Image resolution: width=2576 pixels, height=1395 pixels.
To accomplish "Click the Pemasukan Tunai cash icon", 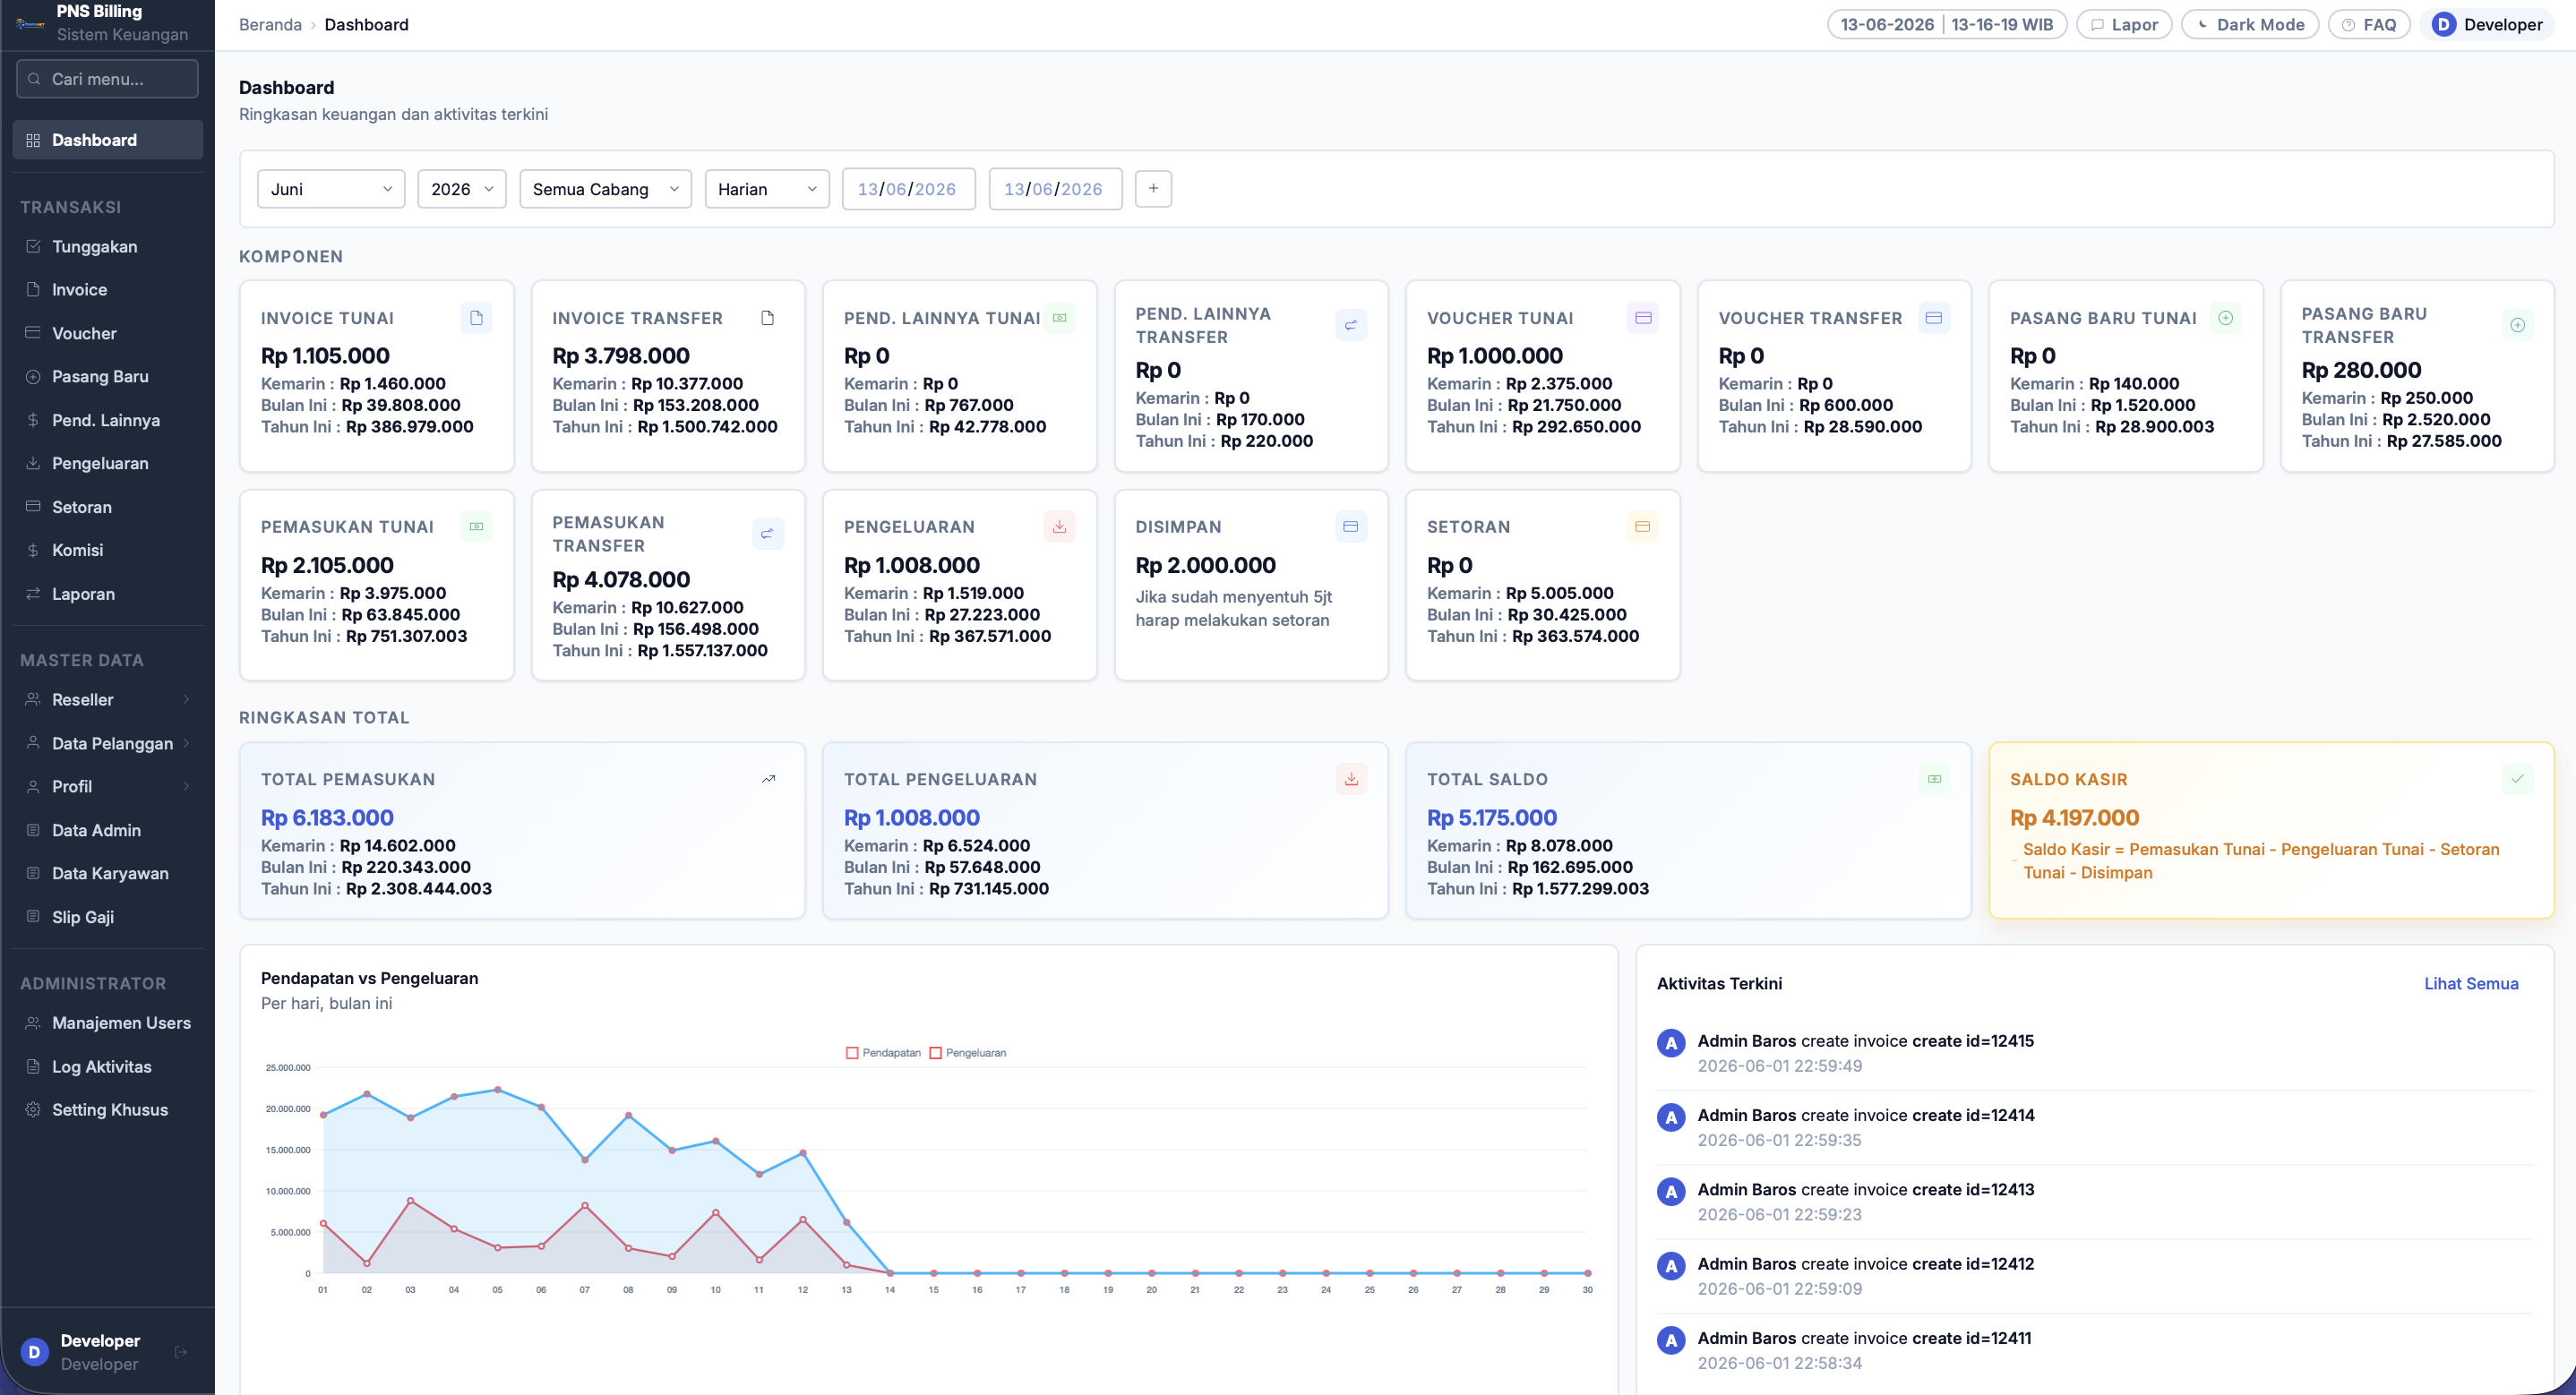I will point(476,527).
